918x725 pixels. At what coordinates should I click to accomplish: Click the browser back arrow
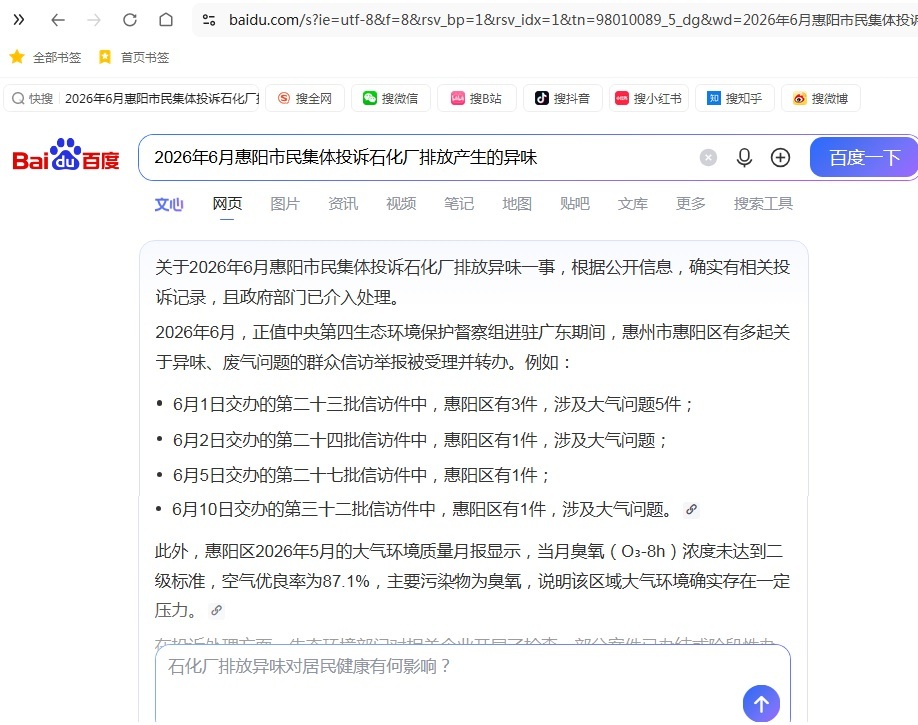point(57,20)
